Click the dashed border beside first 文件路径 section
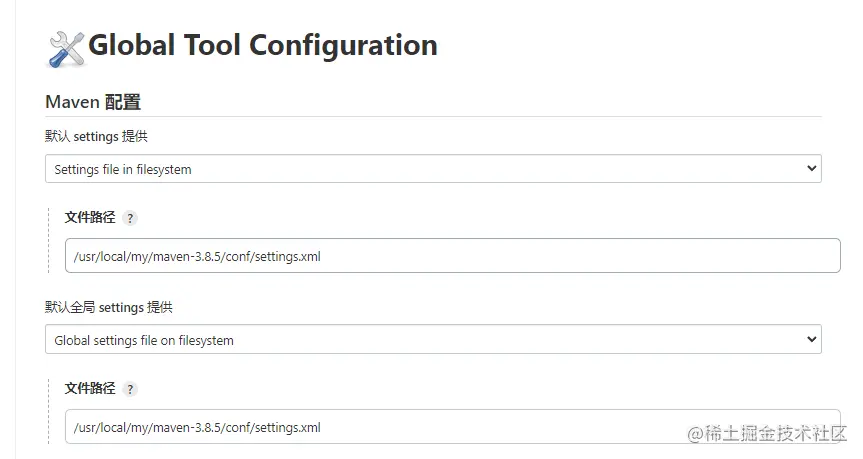Screen dimensions: 863x459 tap(48, 240)
